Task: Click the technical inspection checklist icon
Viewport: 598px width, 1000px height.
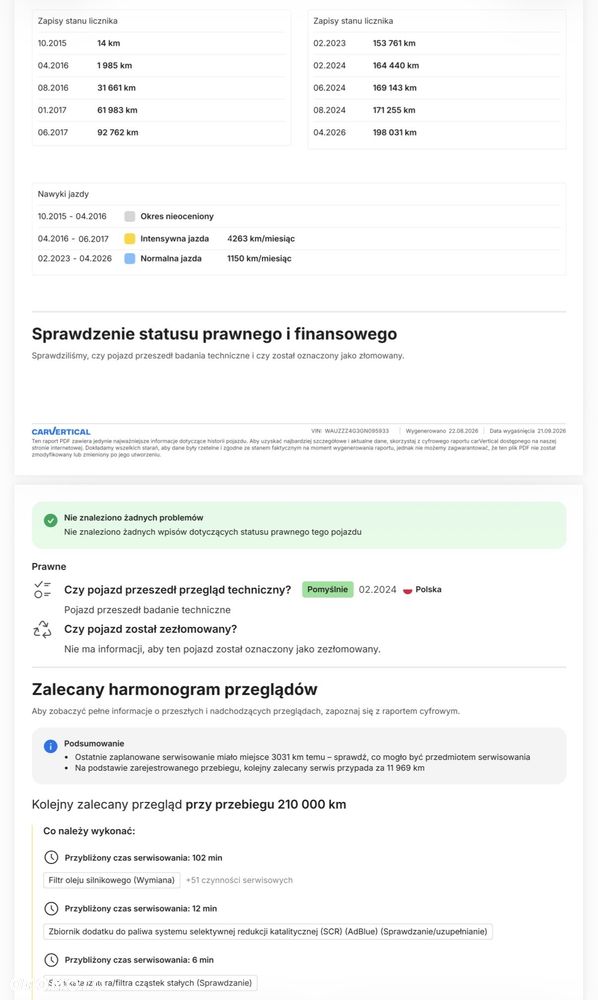Action: click(42, 590)
